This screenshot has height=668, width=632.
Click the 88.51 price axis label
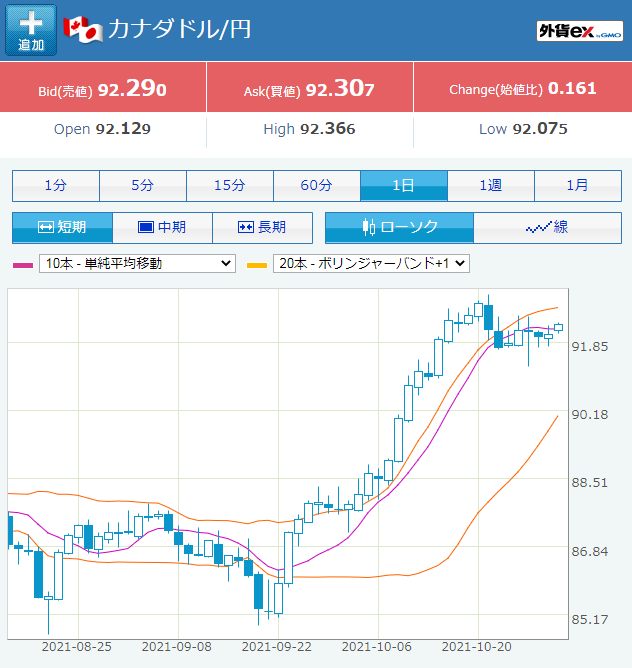click(590, 483)
